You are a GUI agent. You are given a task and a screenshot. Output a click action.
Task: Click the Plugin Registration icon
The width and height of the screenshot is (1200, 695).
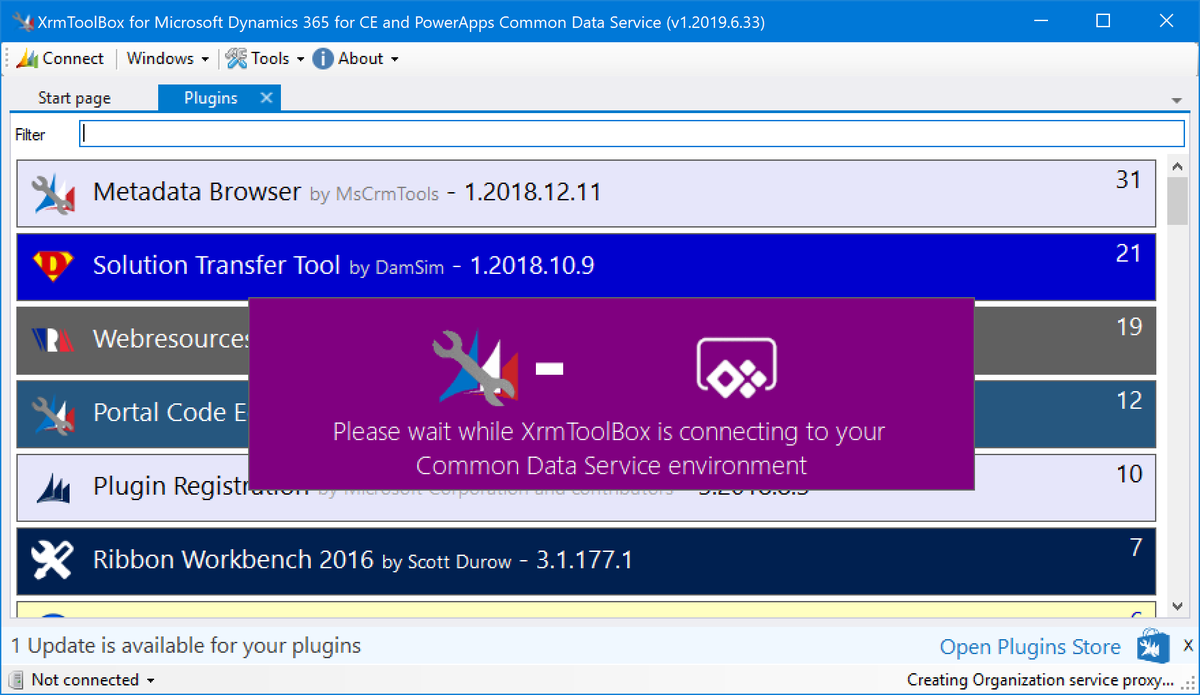pyautogui.click(x=53, y=487)
